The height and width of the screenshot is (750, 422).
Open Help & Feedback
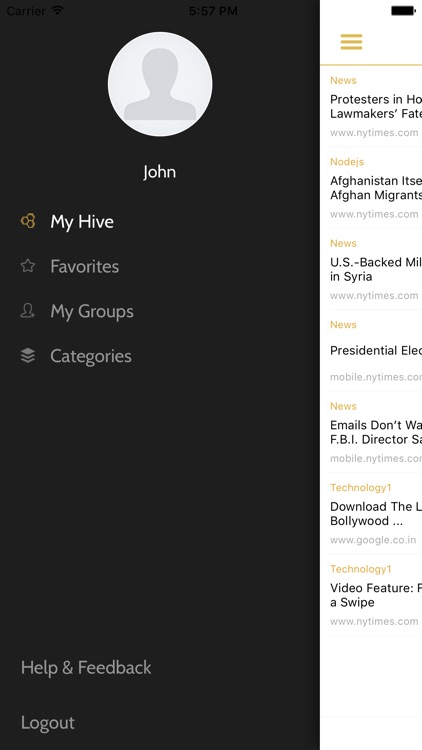(x=86, y=667)
